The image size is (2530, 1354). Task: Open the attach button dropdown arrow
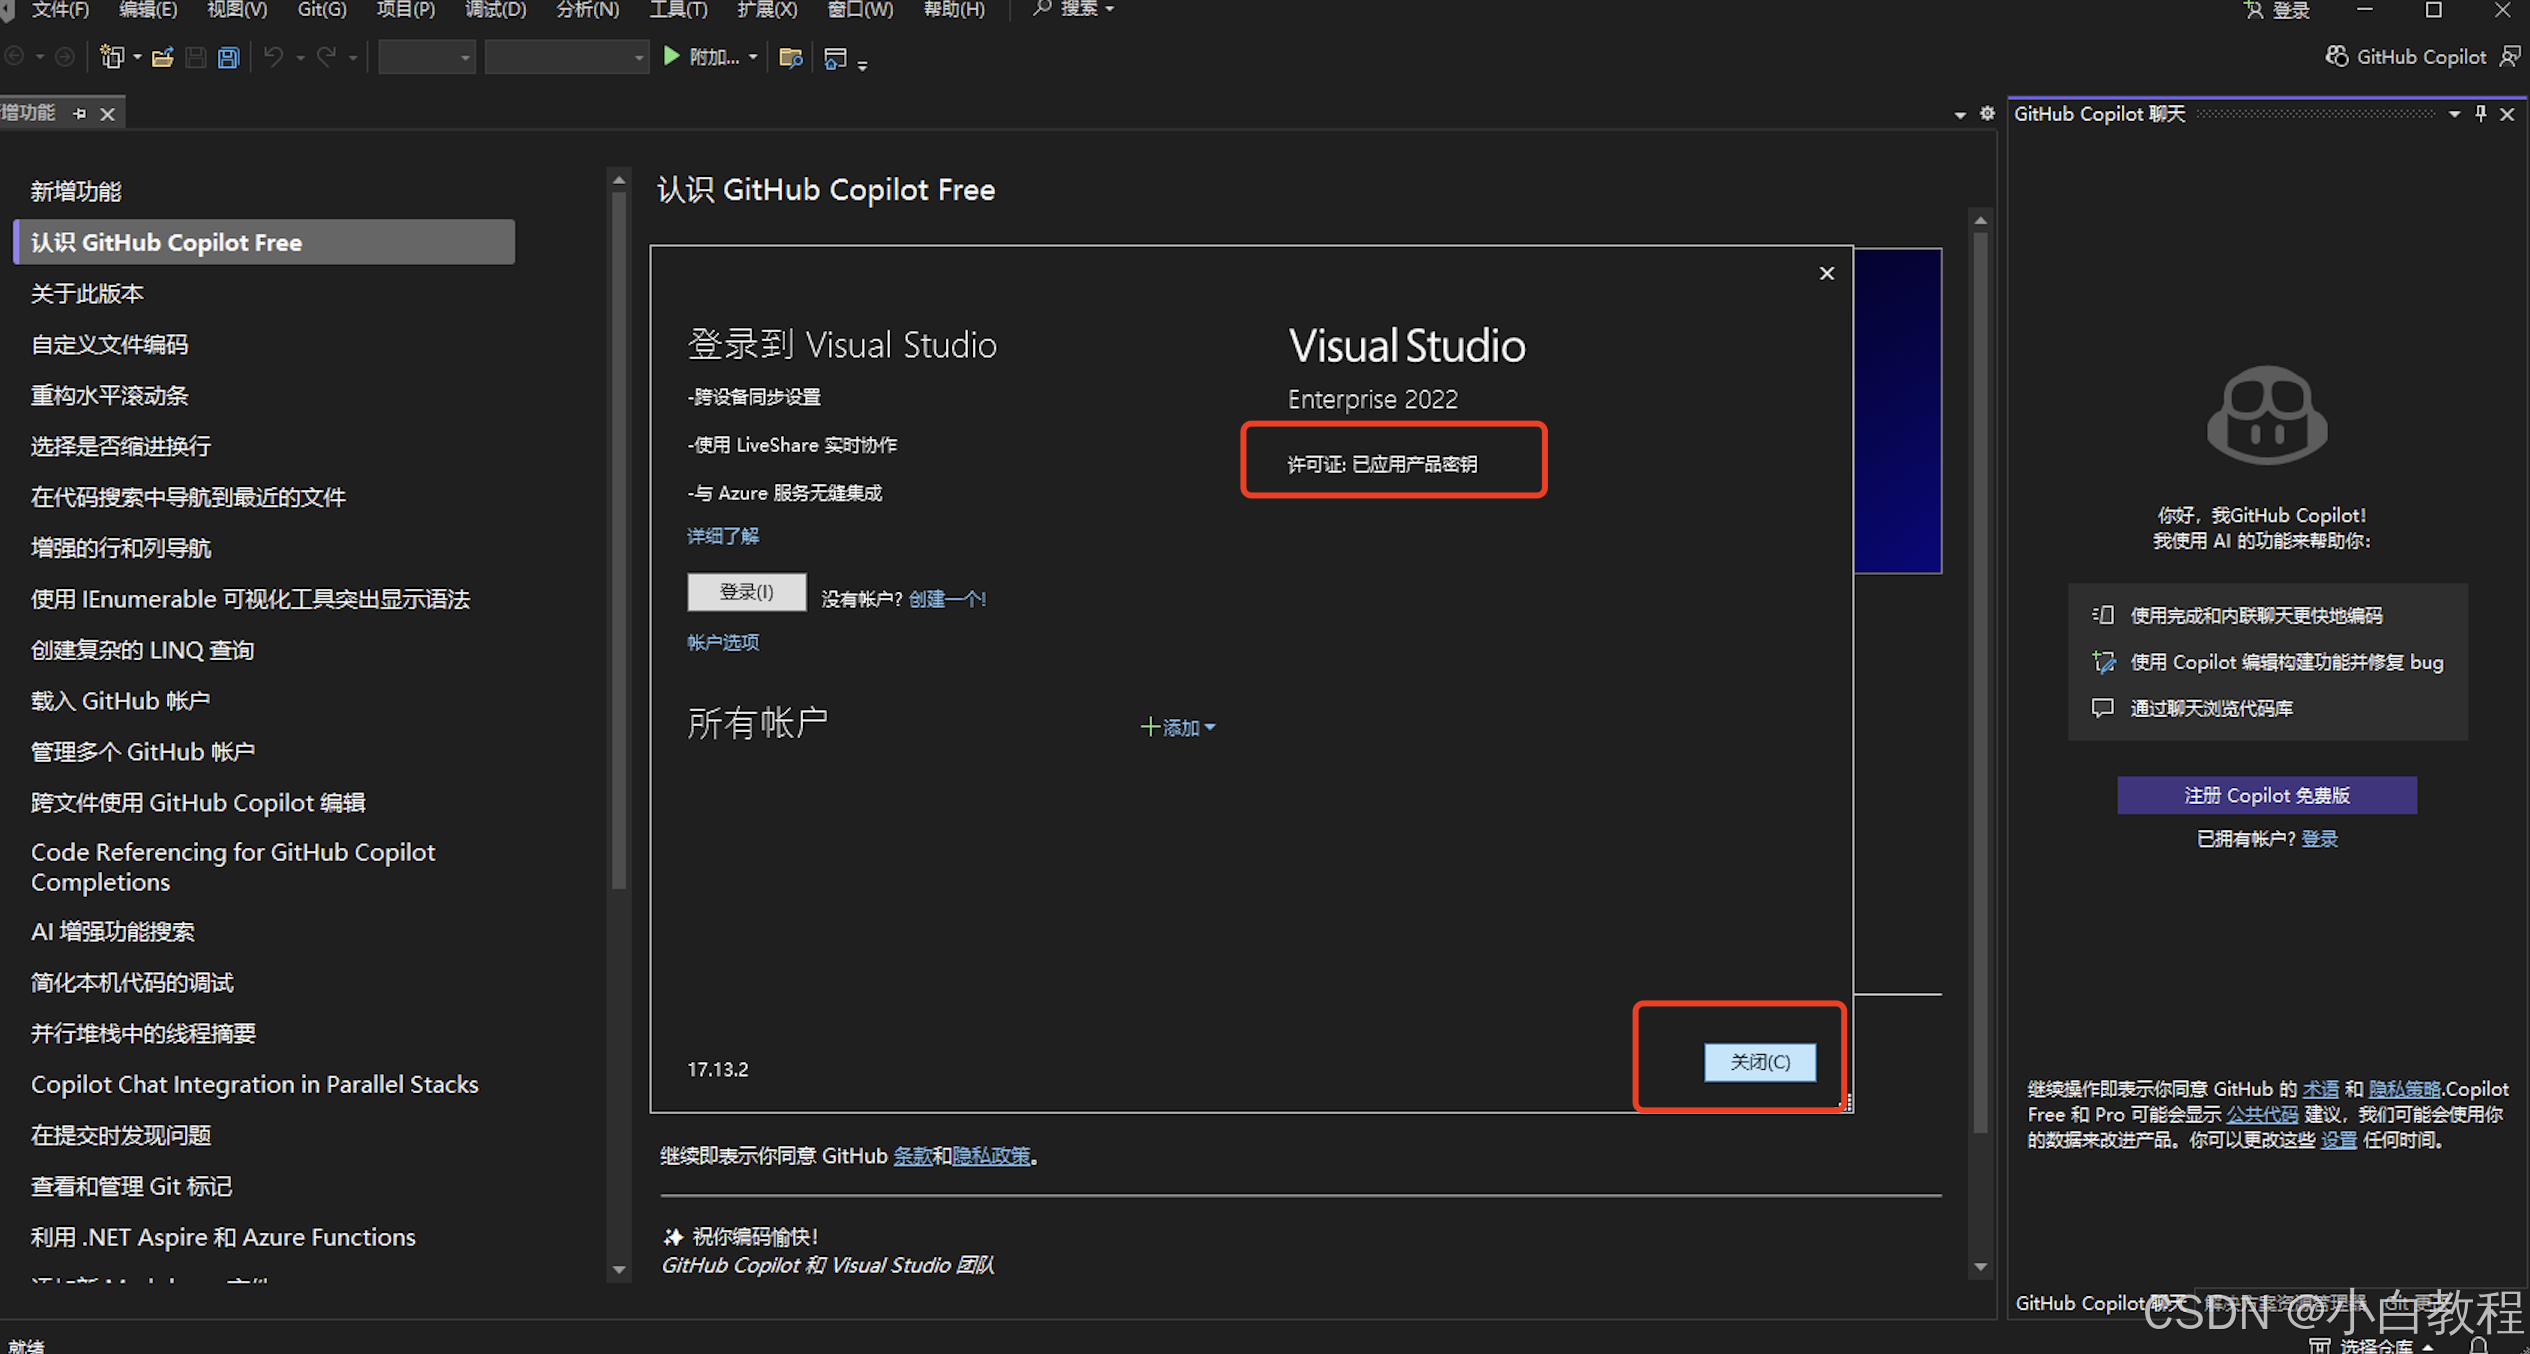(753, 57)
